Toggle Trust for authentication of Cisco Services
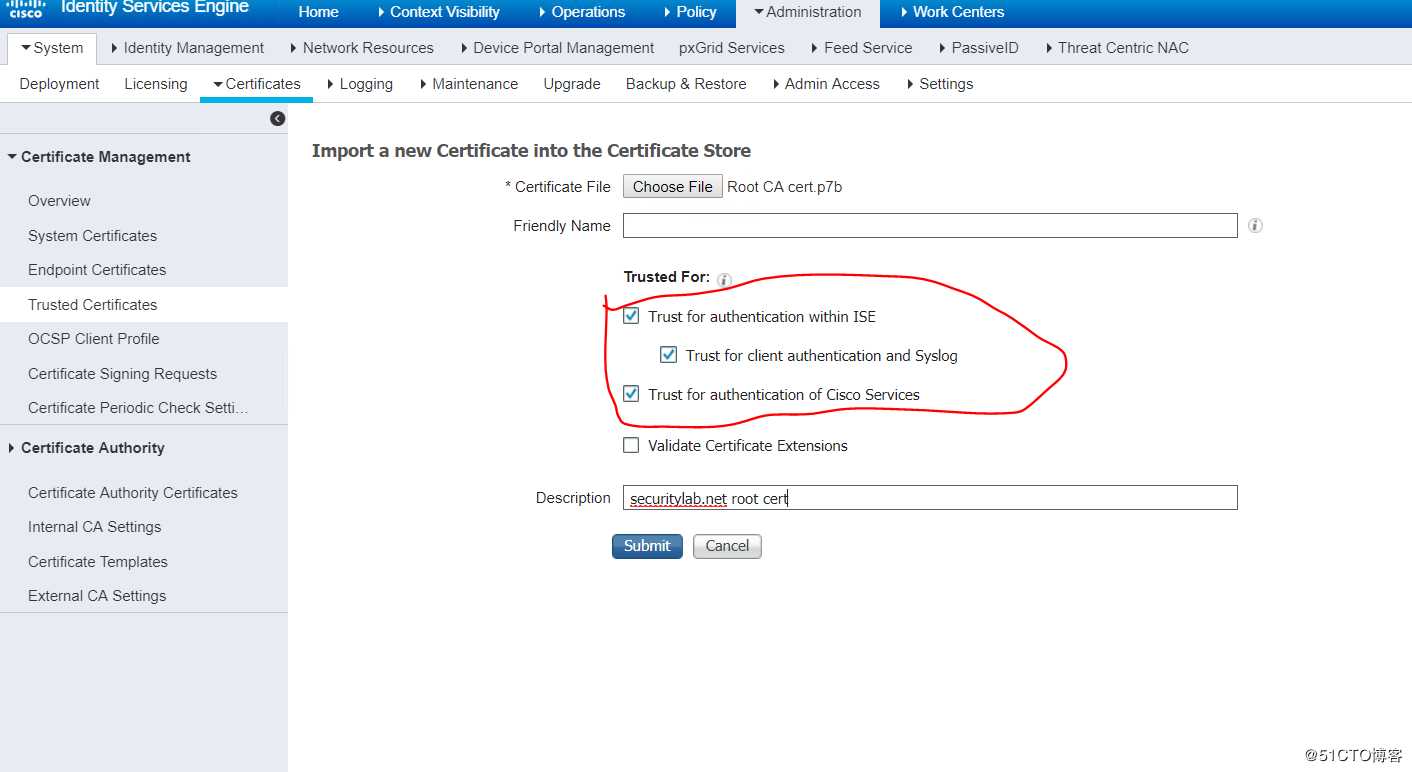The width and height of the screenshot is (1412, 772). 631,394
